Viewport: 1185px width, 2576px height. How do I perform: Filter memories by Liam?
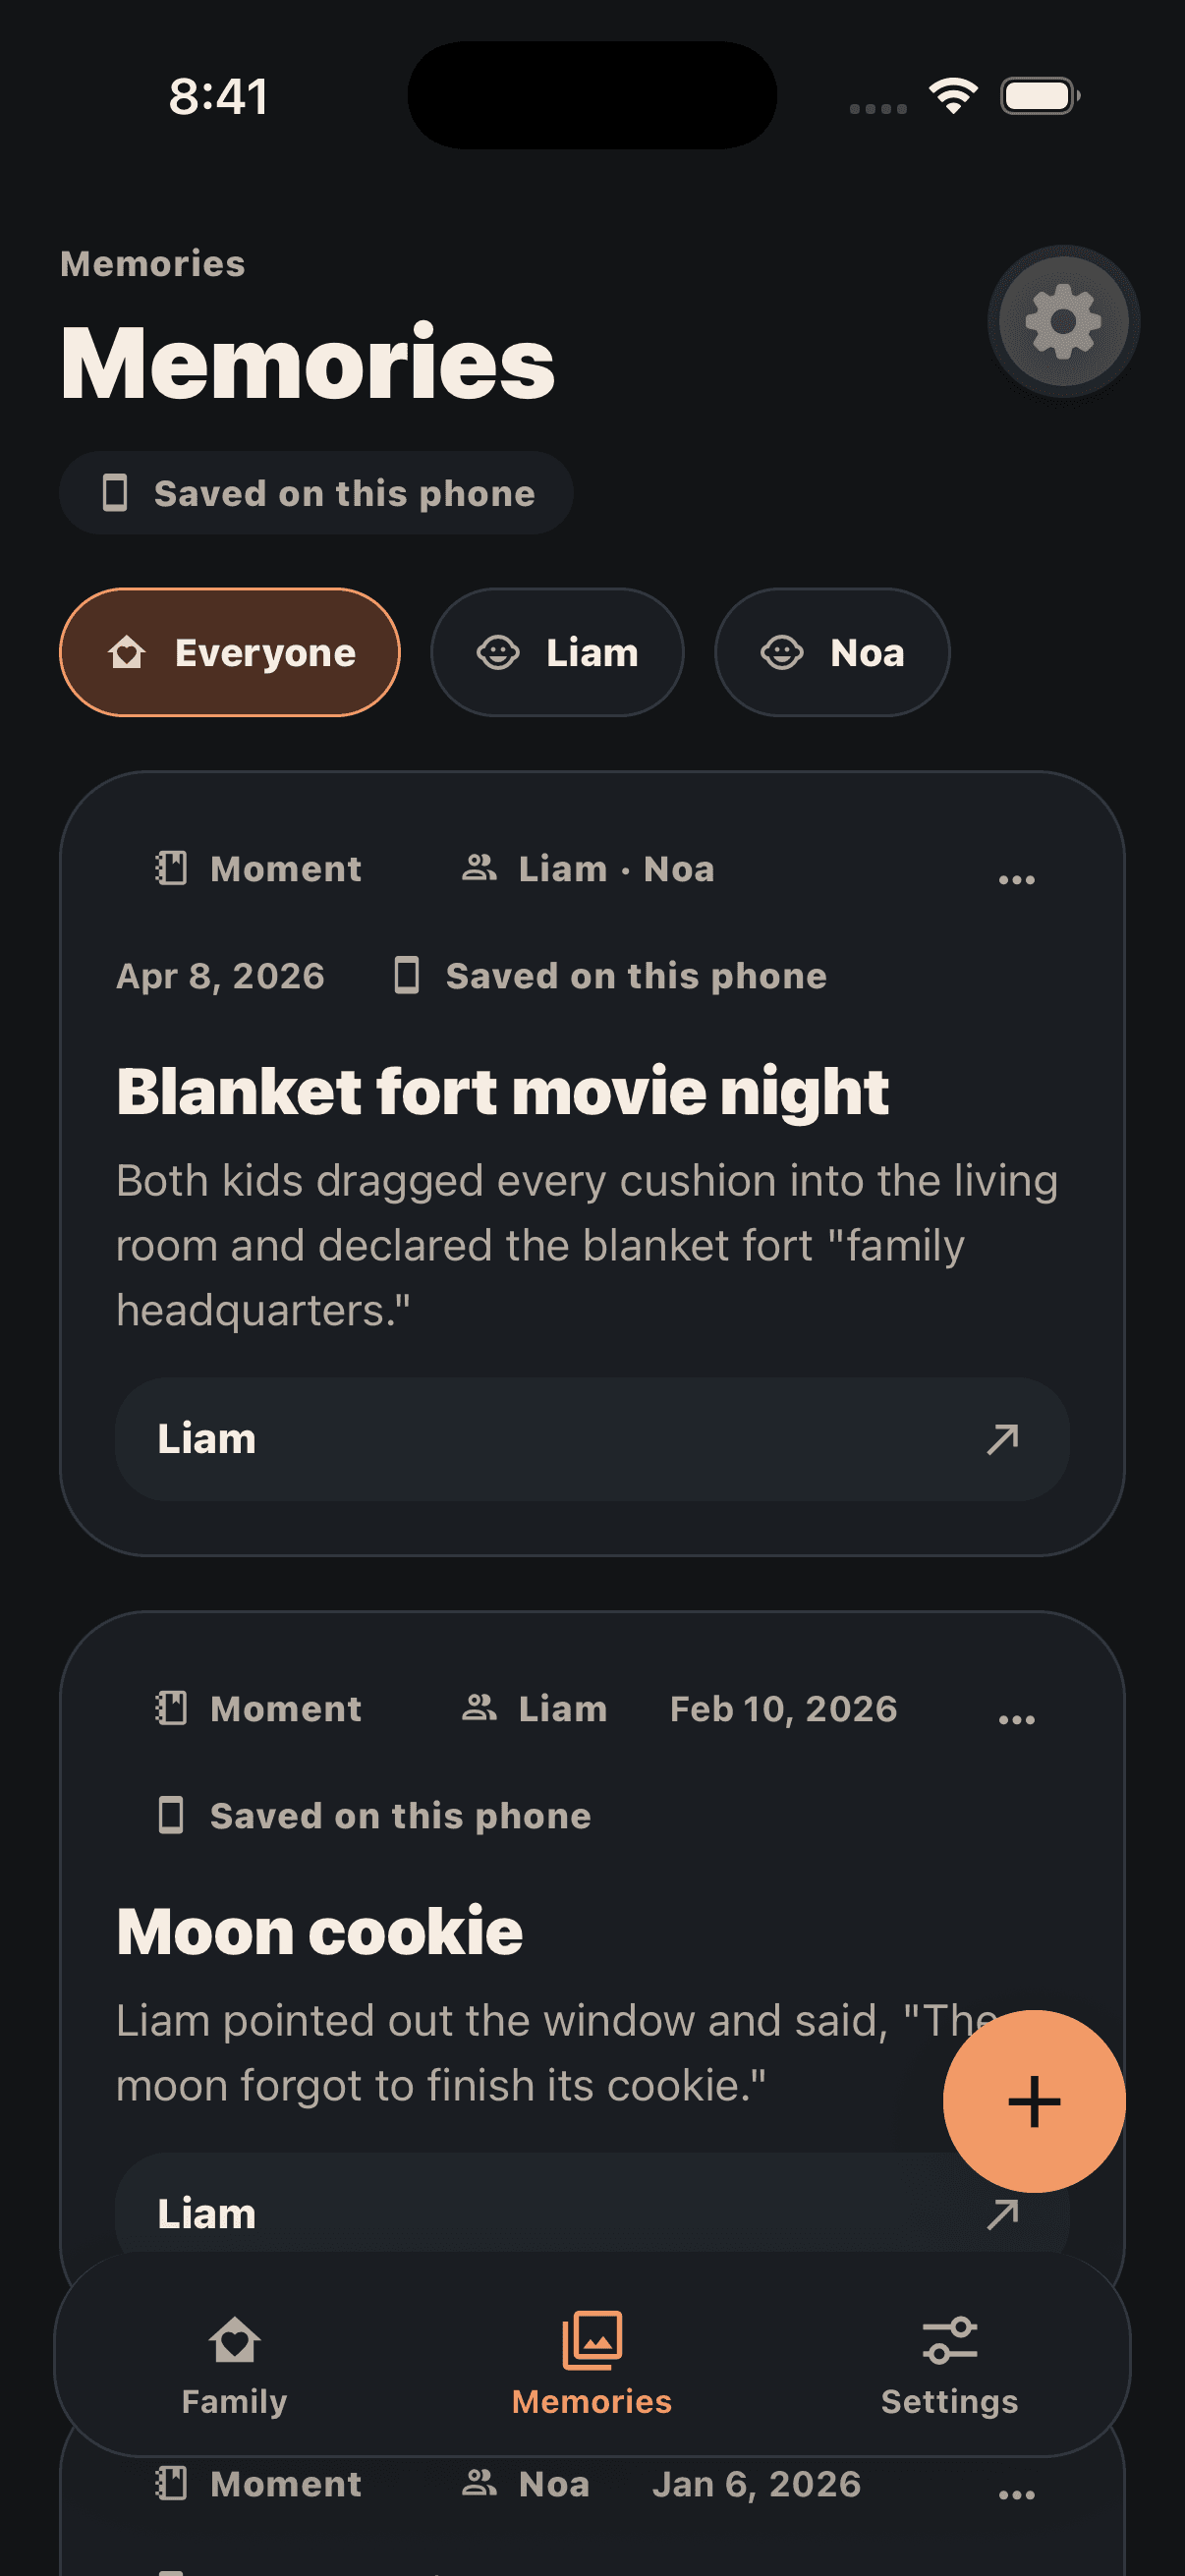[x=557, y=652]
